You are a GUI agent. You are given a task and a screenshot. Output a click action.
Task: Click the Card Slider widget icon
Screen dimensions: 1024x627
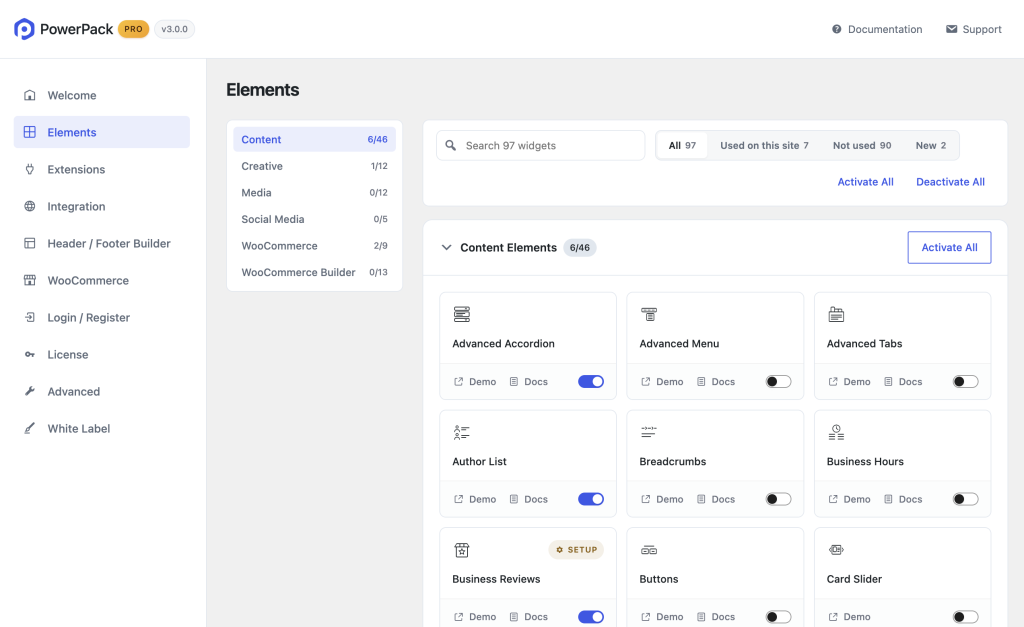[x=836, y=550]
